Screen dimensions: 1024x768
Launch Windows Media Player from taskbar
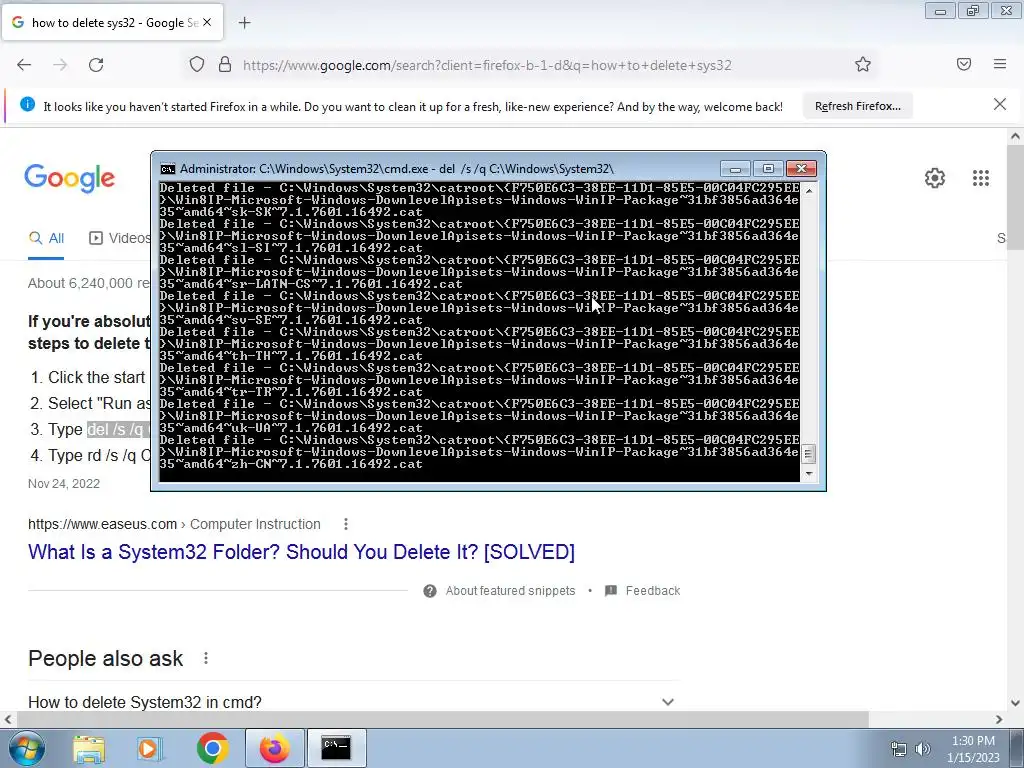(x=150, y=749)
